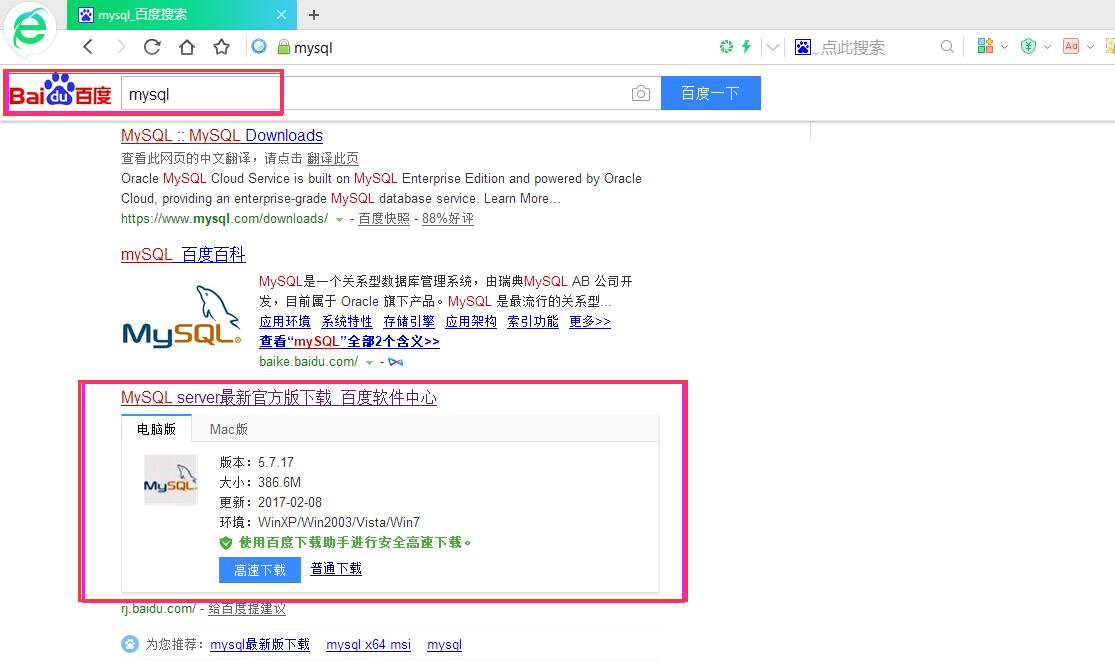Go forward to the next page
This screenshot has height=662, width=1115.
(120, 47)
